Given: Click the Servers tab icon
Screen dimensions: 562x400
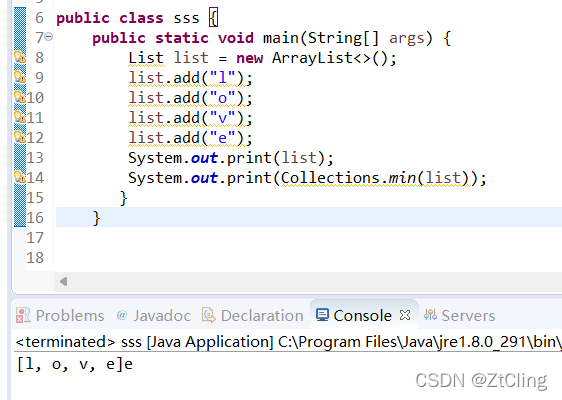Looking at the screenshot, I should tap(430, 315).
